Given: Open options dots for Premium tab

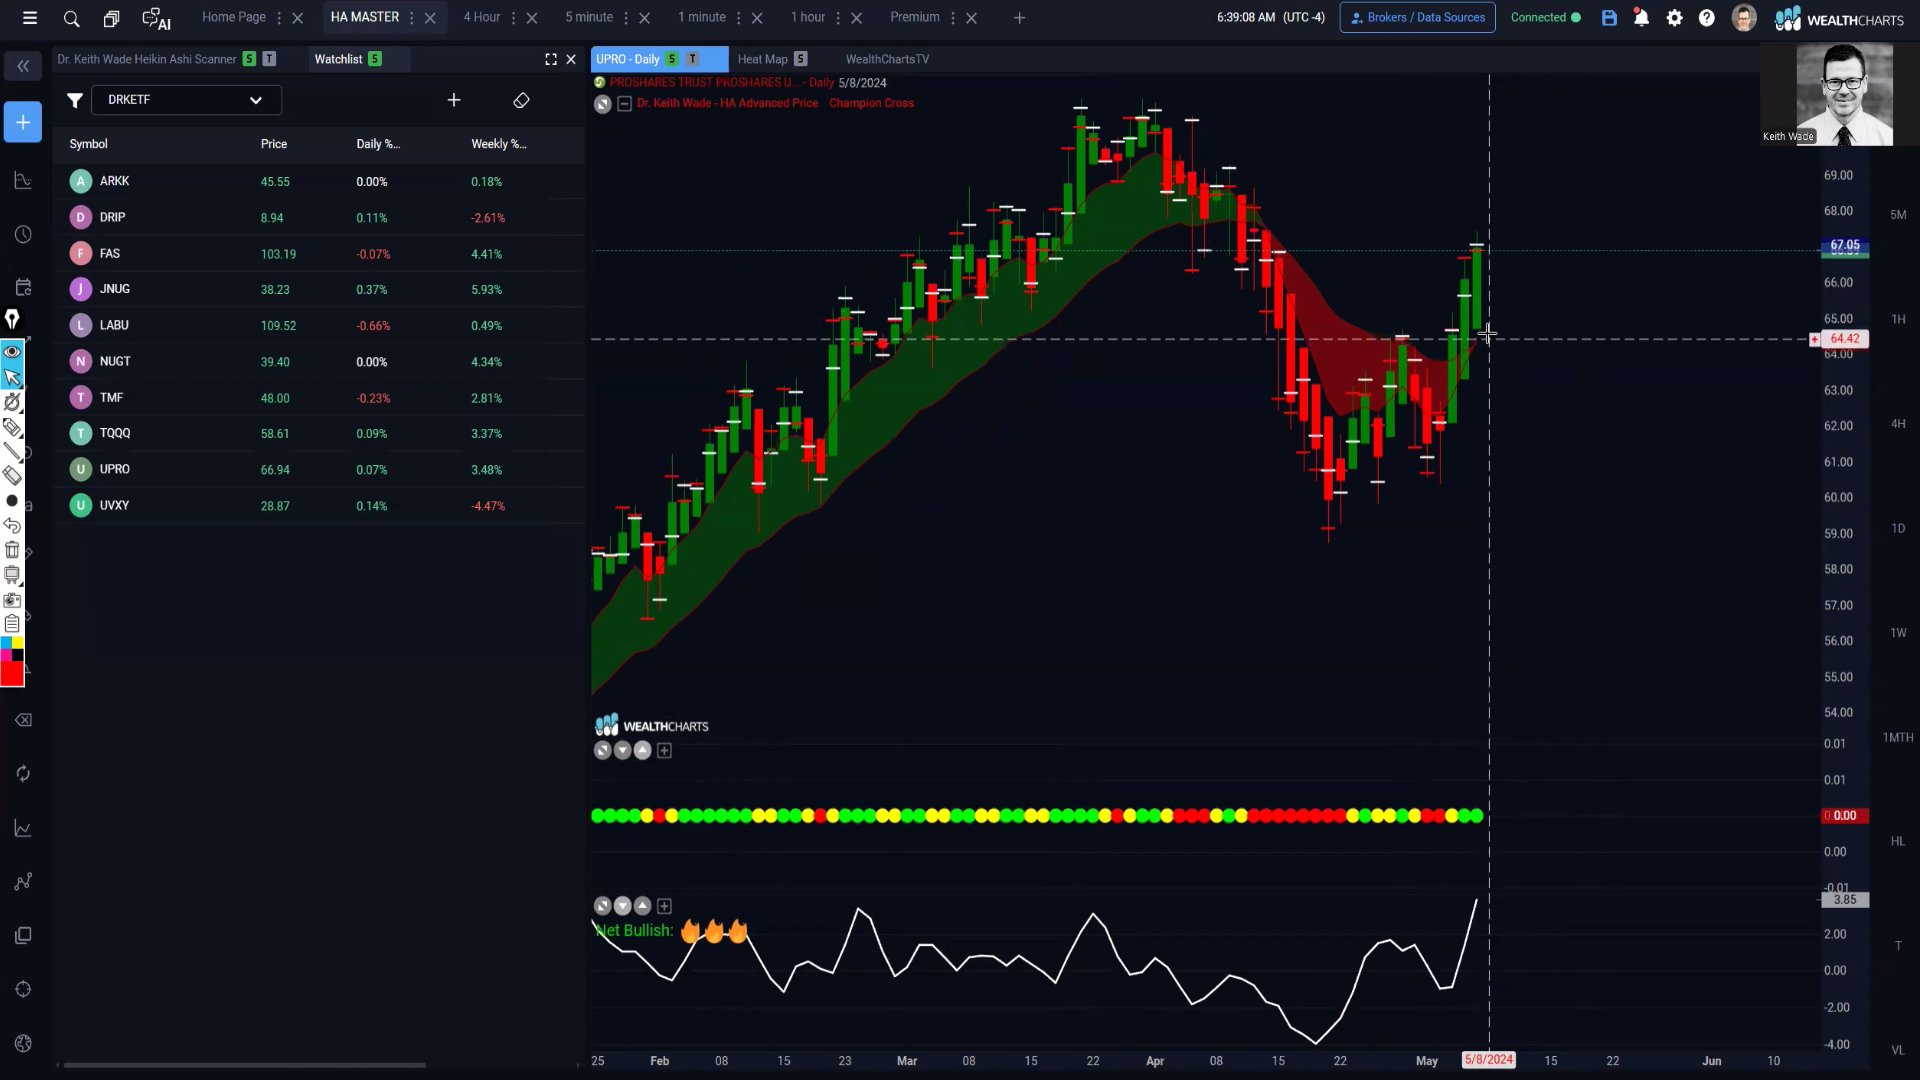Looking at the screenshot, I should (953, 18).
